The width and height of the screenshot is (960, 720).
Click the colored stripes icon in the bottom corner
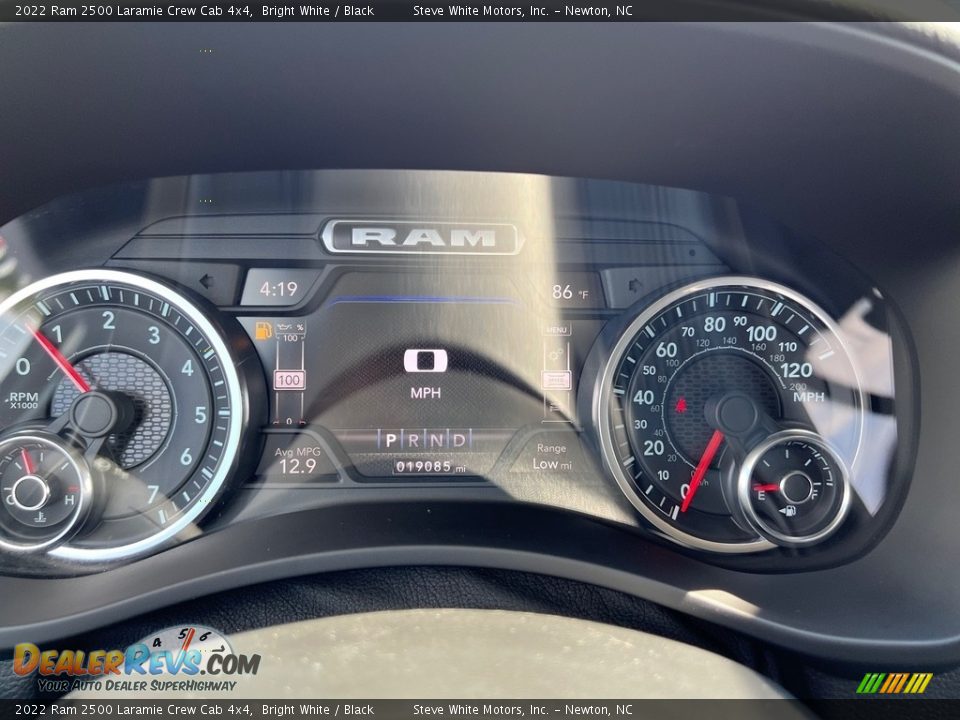pos(894,683)
